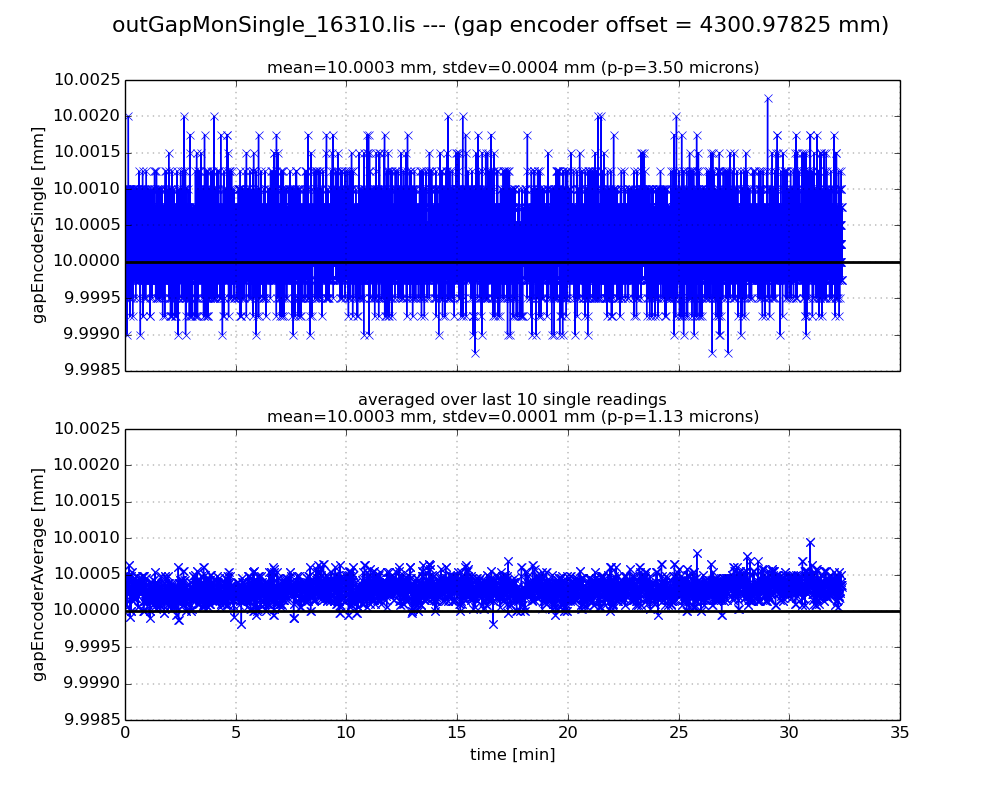Click x-axis tick label '0'

coord(125,732)
